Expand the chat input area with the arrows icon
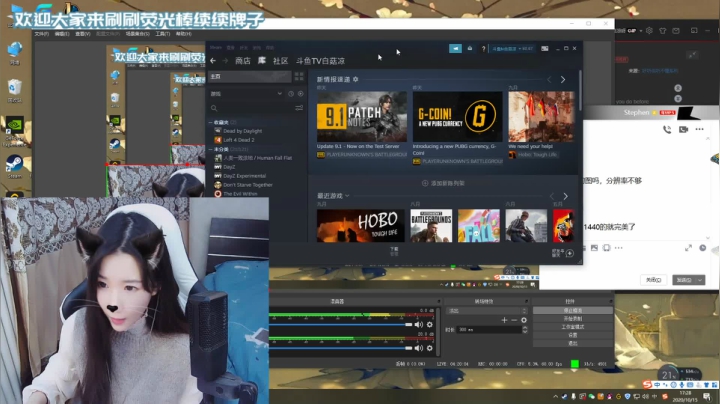The height and width of the screenshot is (404, 720). point(688,248)
